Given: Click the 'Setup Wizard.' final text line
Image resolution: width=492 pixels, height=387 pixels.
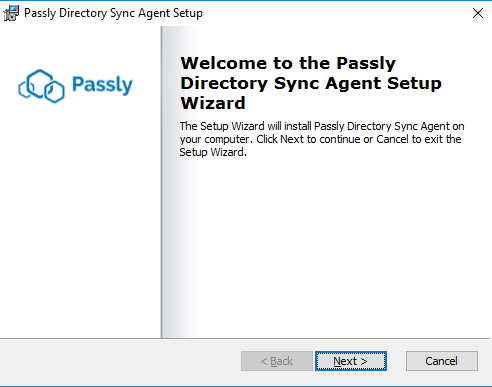Looking at the screenshot, I should pyautogui.click(x=213, y=152).
